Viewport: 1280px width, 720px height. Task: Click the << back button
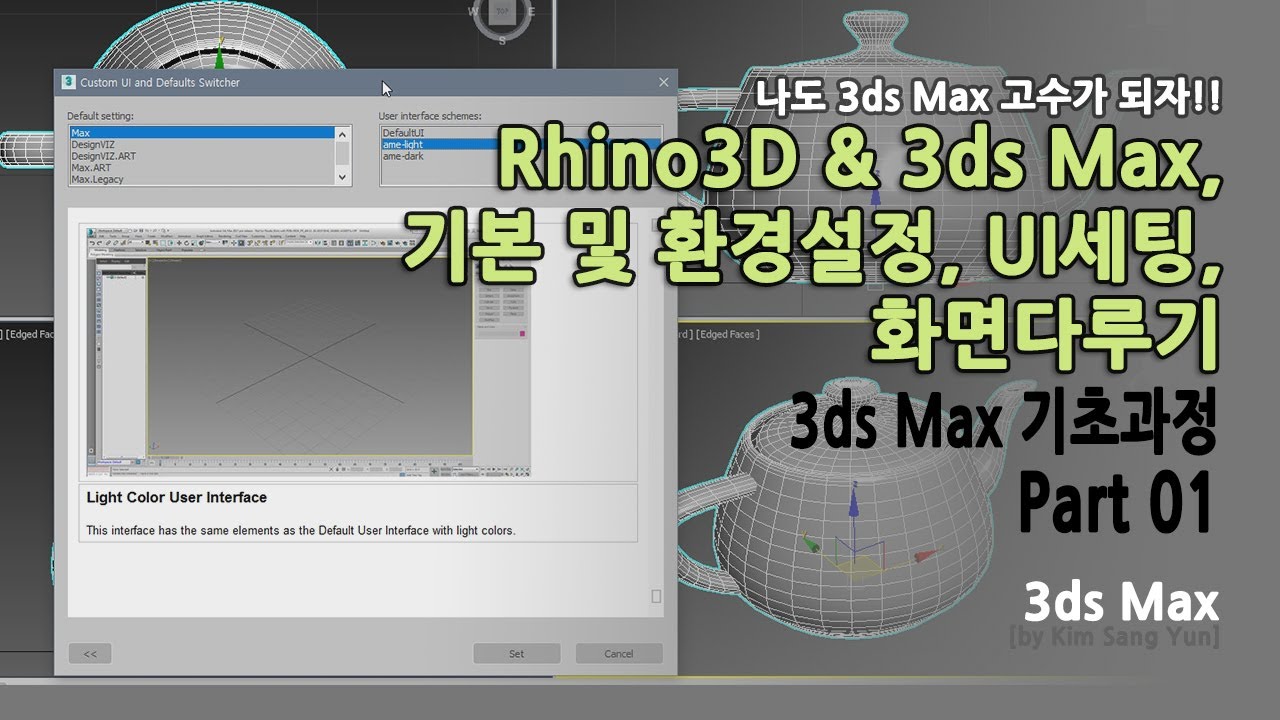tap(90, 654)
